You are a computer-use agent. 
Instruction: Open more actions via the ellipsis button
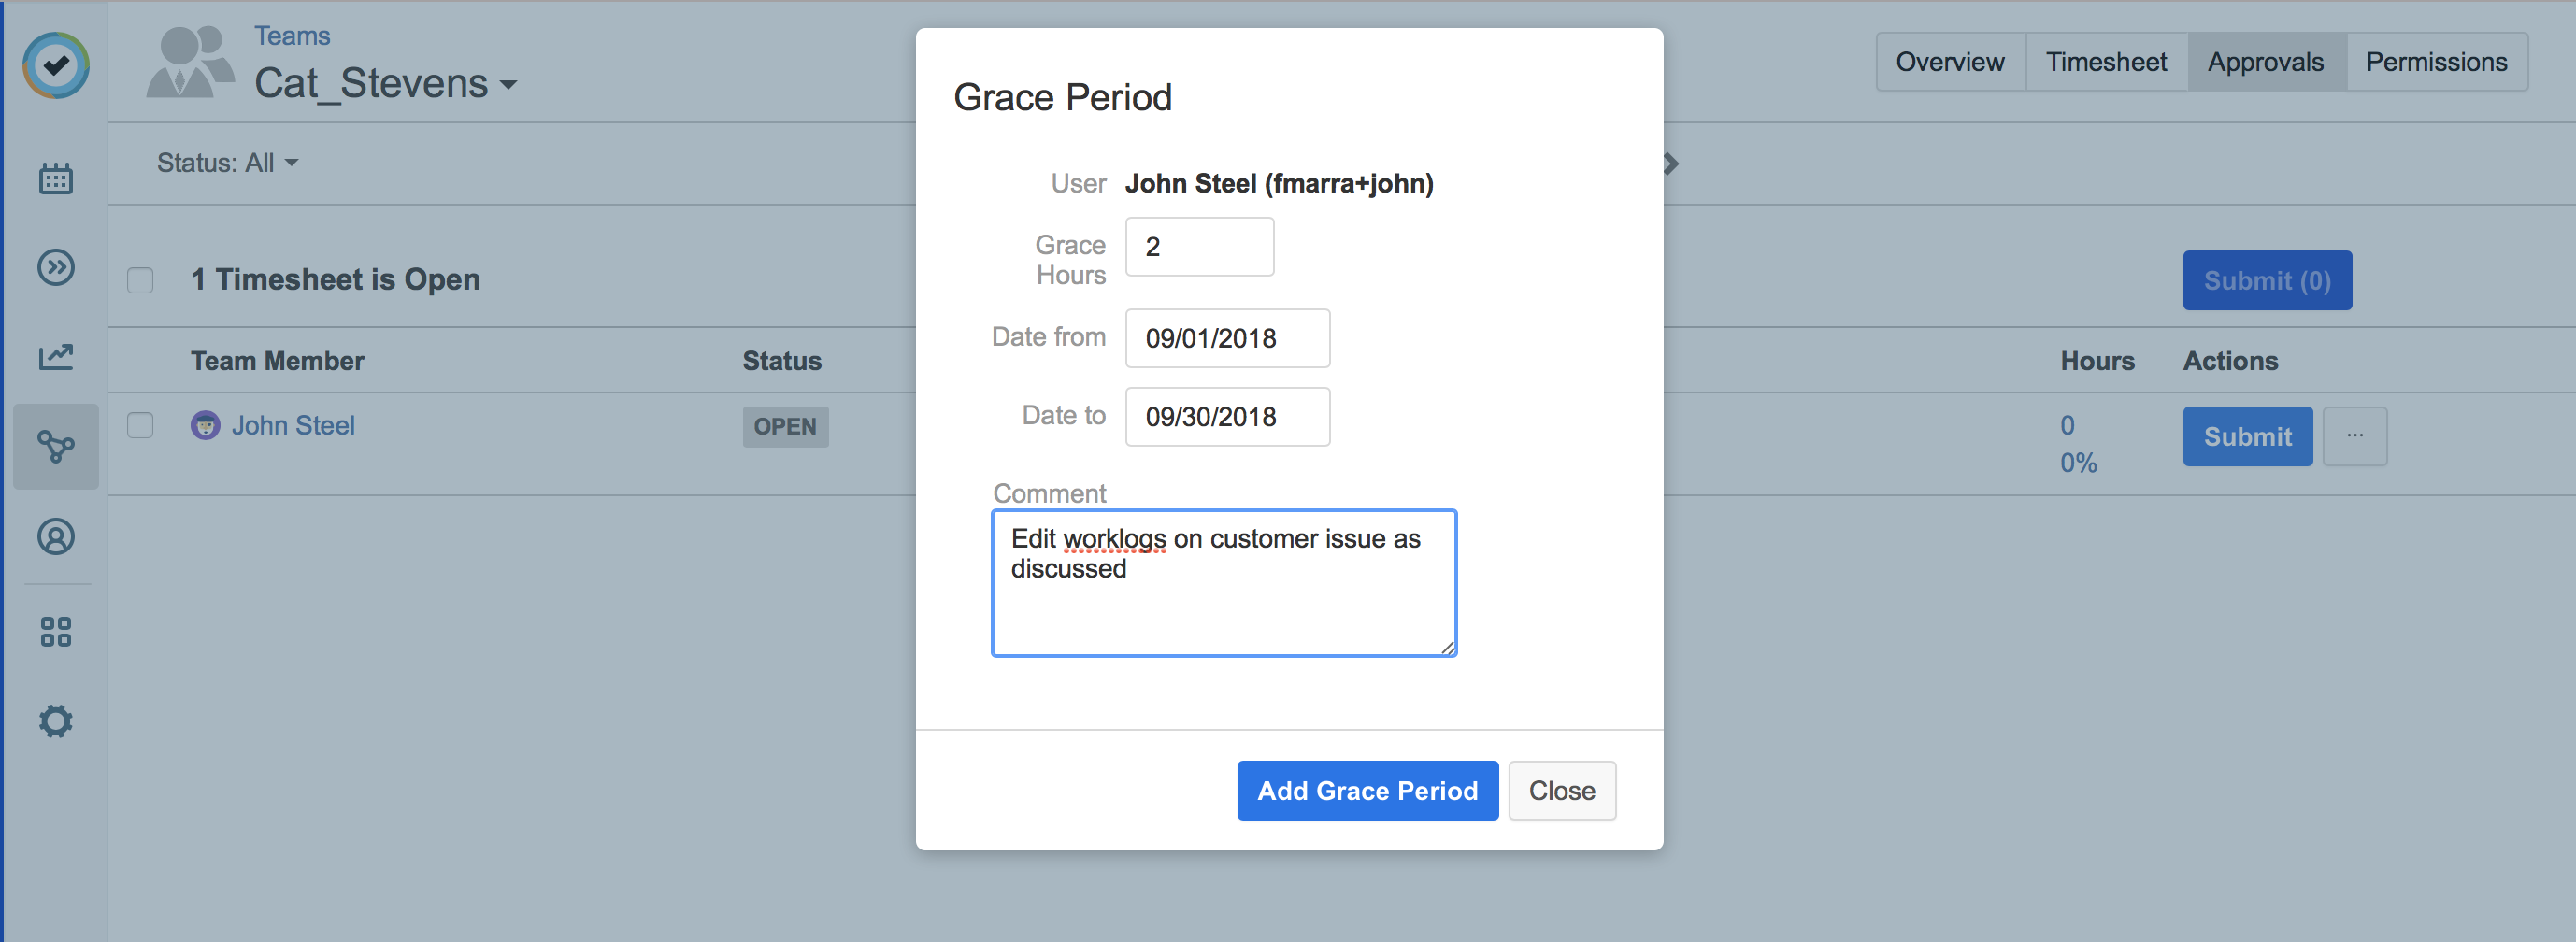tap(2355, 436)
